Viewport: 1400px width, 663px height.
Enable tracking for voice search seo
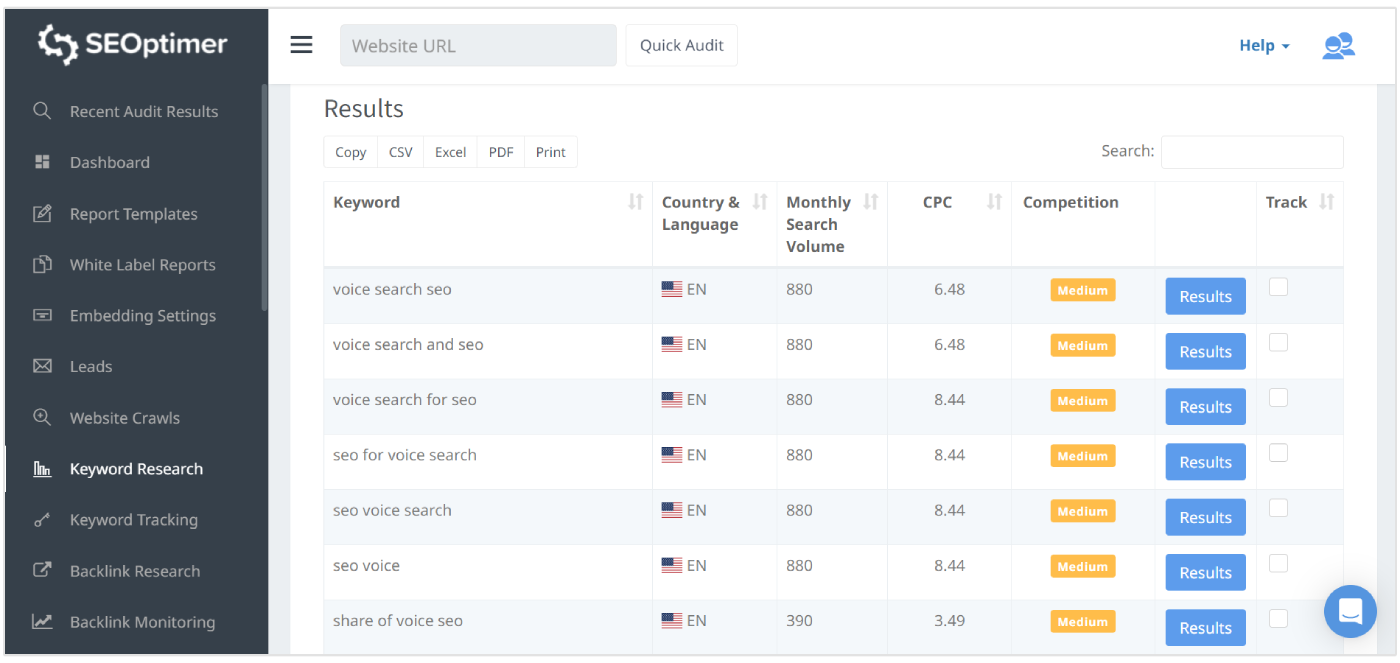click(x=1278, y=286)
